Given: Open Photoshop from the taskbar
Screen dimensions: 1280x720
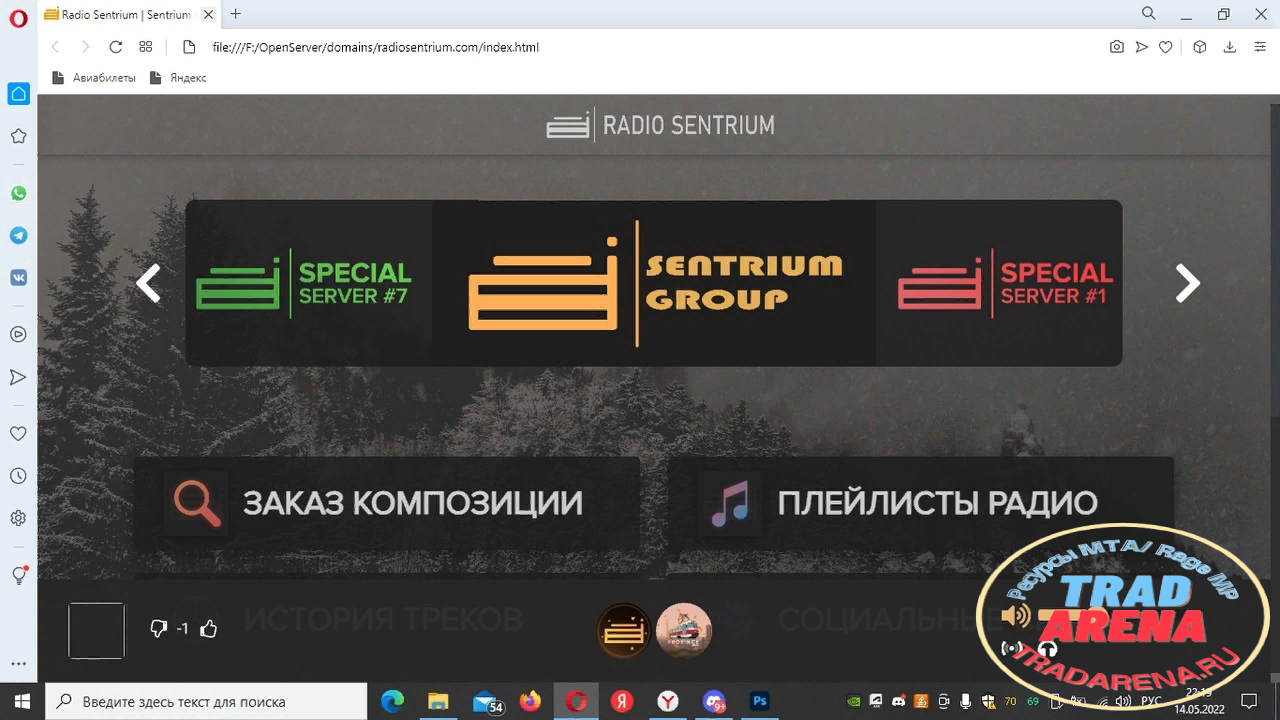Looking at the screenshot, I should [760, 702].
